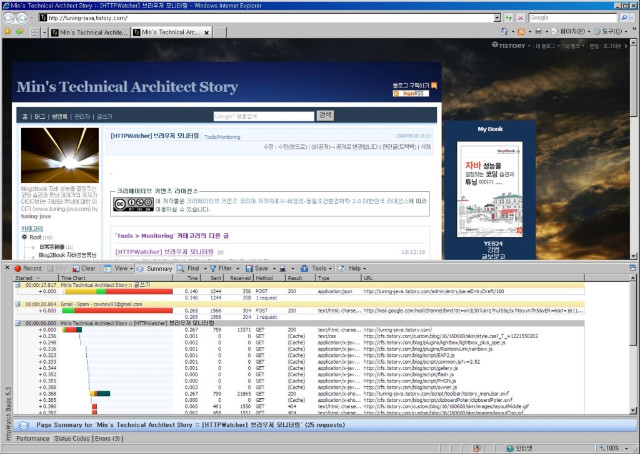Collapse the Root category tree node

tap(24, 237)
